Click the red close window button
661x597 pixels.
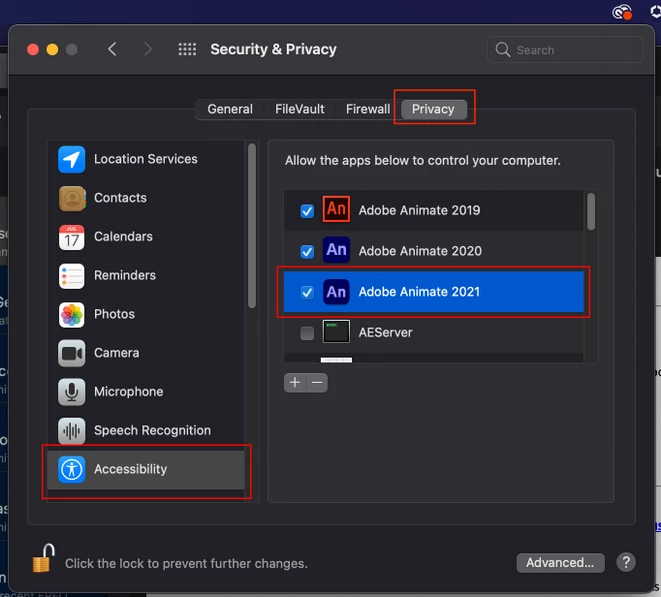pyautogui.click(x=33, y=50)
